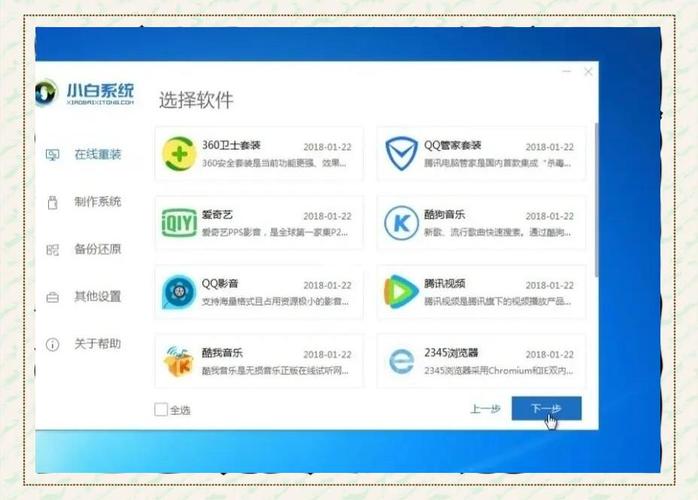Screen dimensions: 698x500
Task: Click the description under 爱奇艺
Action: tap(275, 232)
